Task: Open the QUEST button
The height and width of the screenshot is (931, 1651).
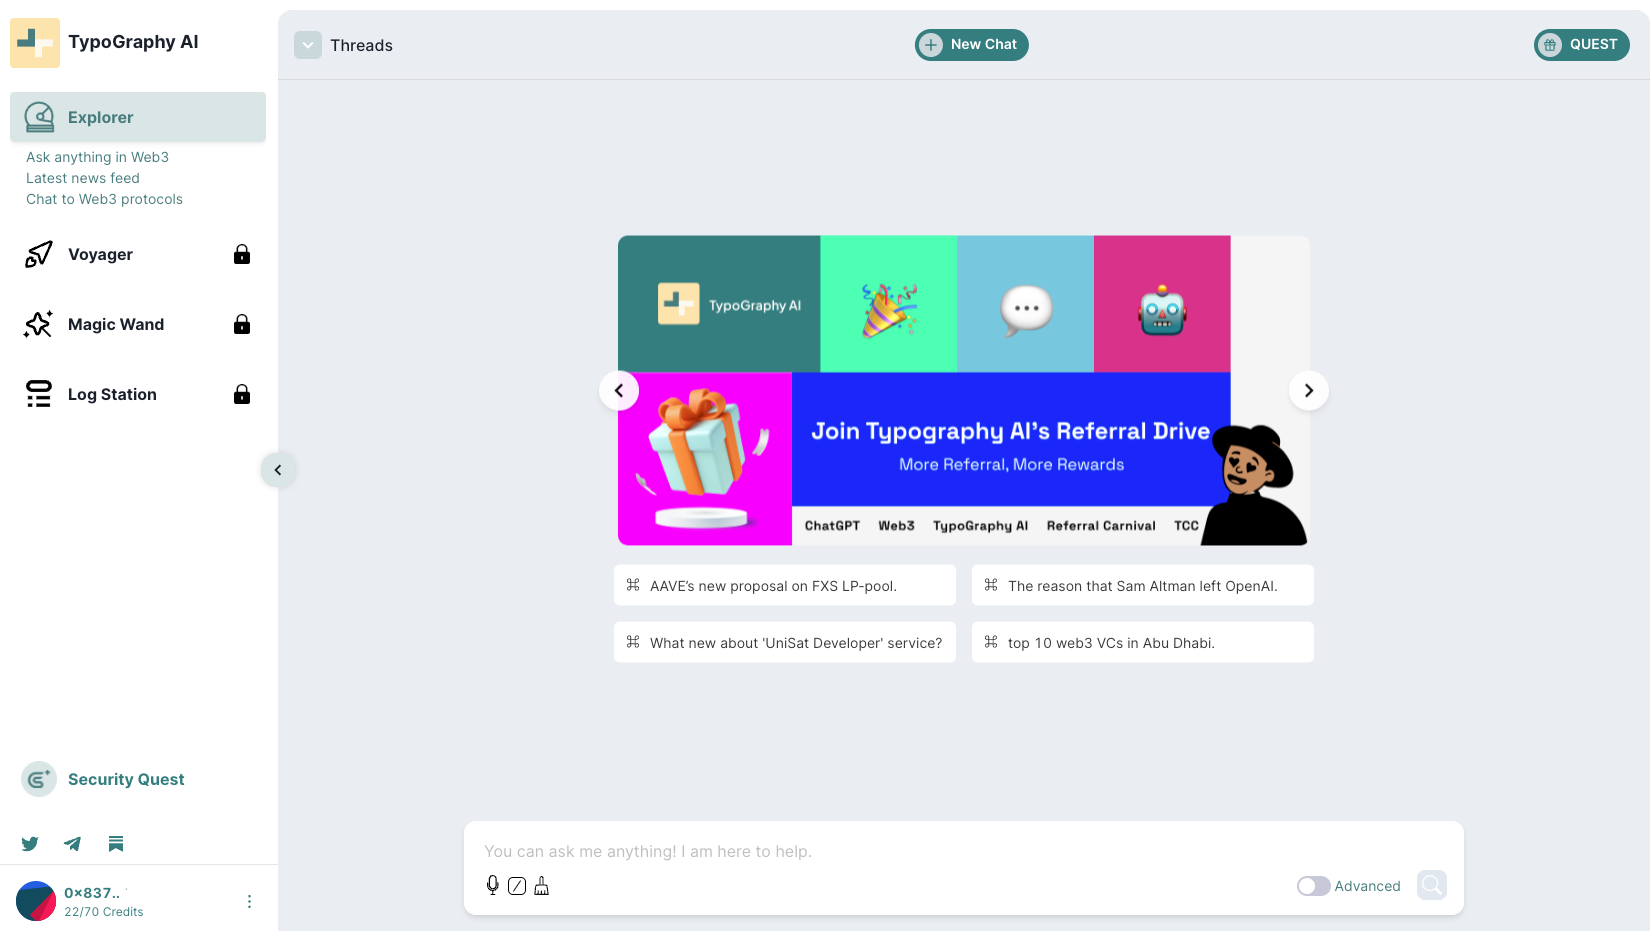Action: click(1581, 45)
